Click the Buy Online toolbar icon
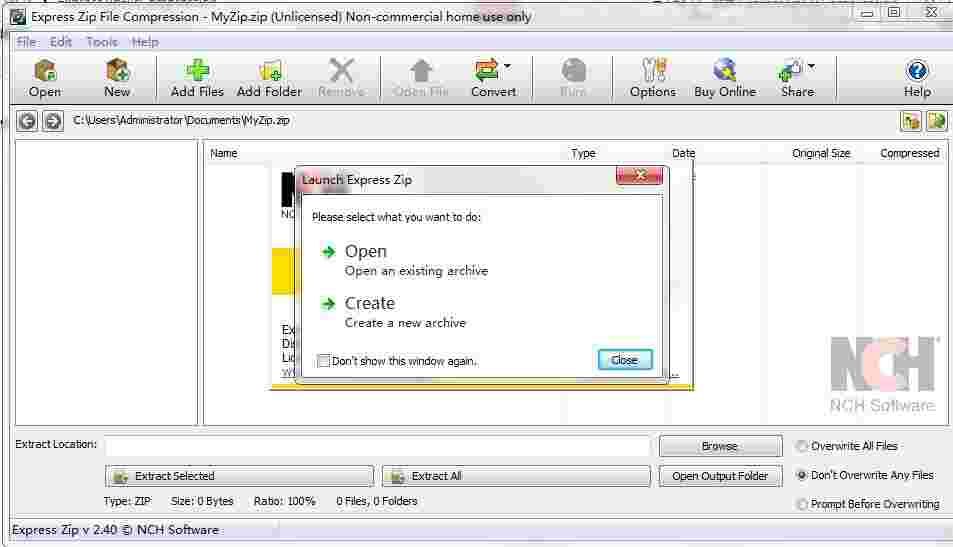The height and width of the screenshot is (547, 953). point(725,71)
